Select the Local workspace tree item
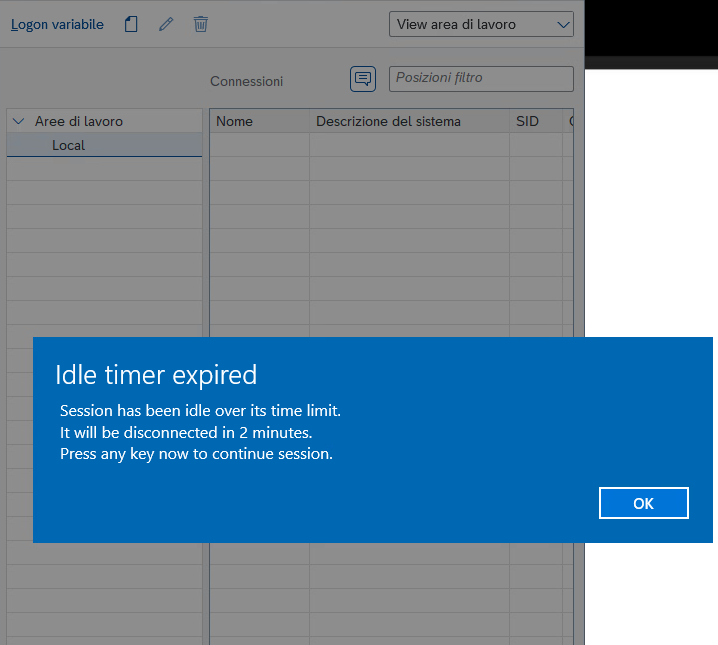 [104, 145]
